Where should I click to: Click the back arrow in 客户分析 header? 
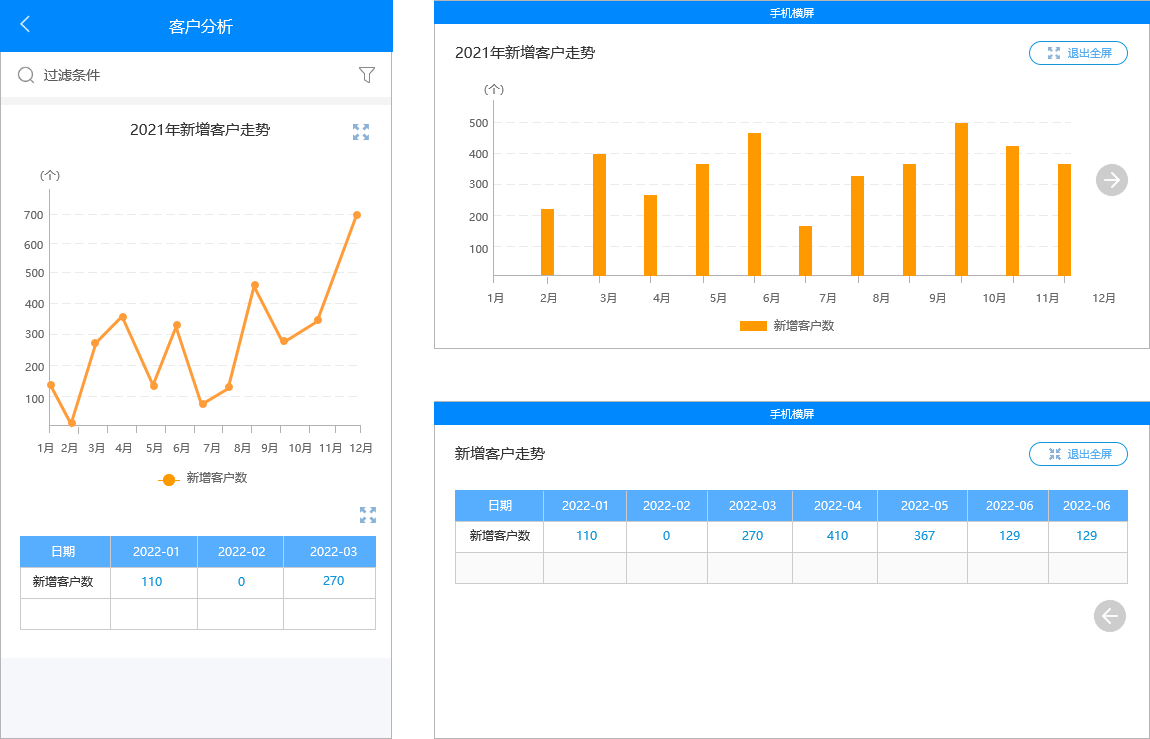22,24
